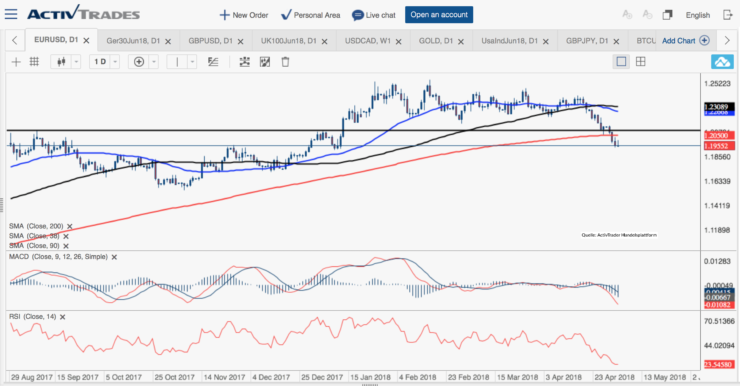
Task: Click the RSI (Close, 14) label
Action: [x=33, y=317]
